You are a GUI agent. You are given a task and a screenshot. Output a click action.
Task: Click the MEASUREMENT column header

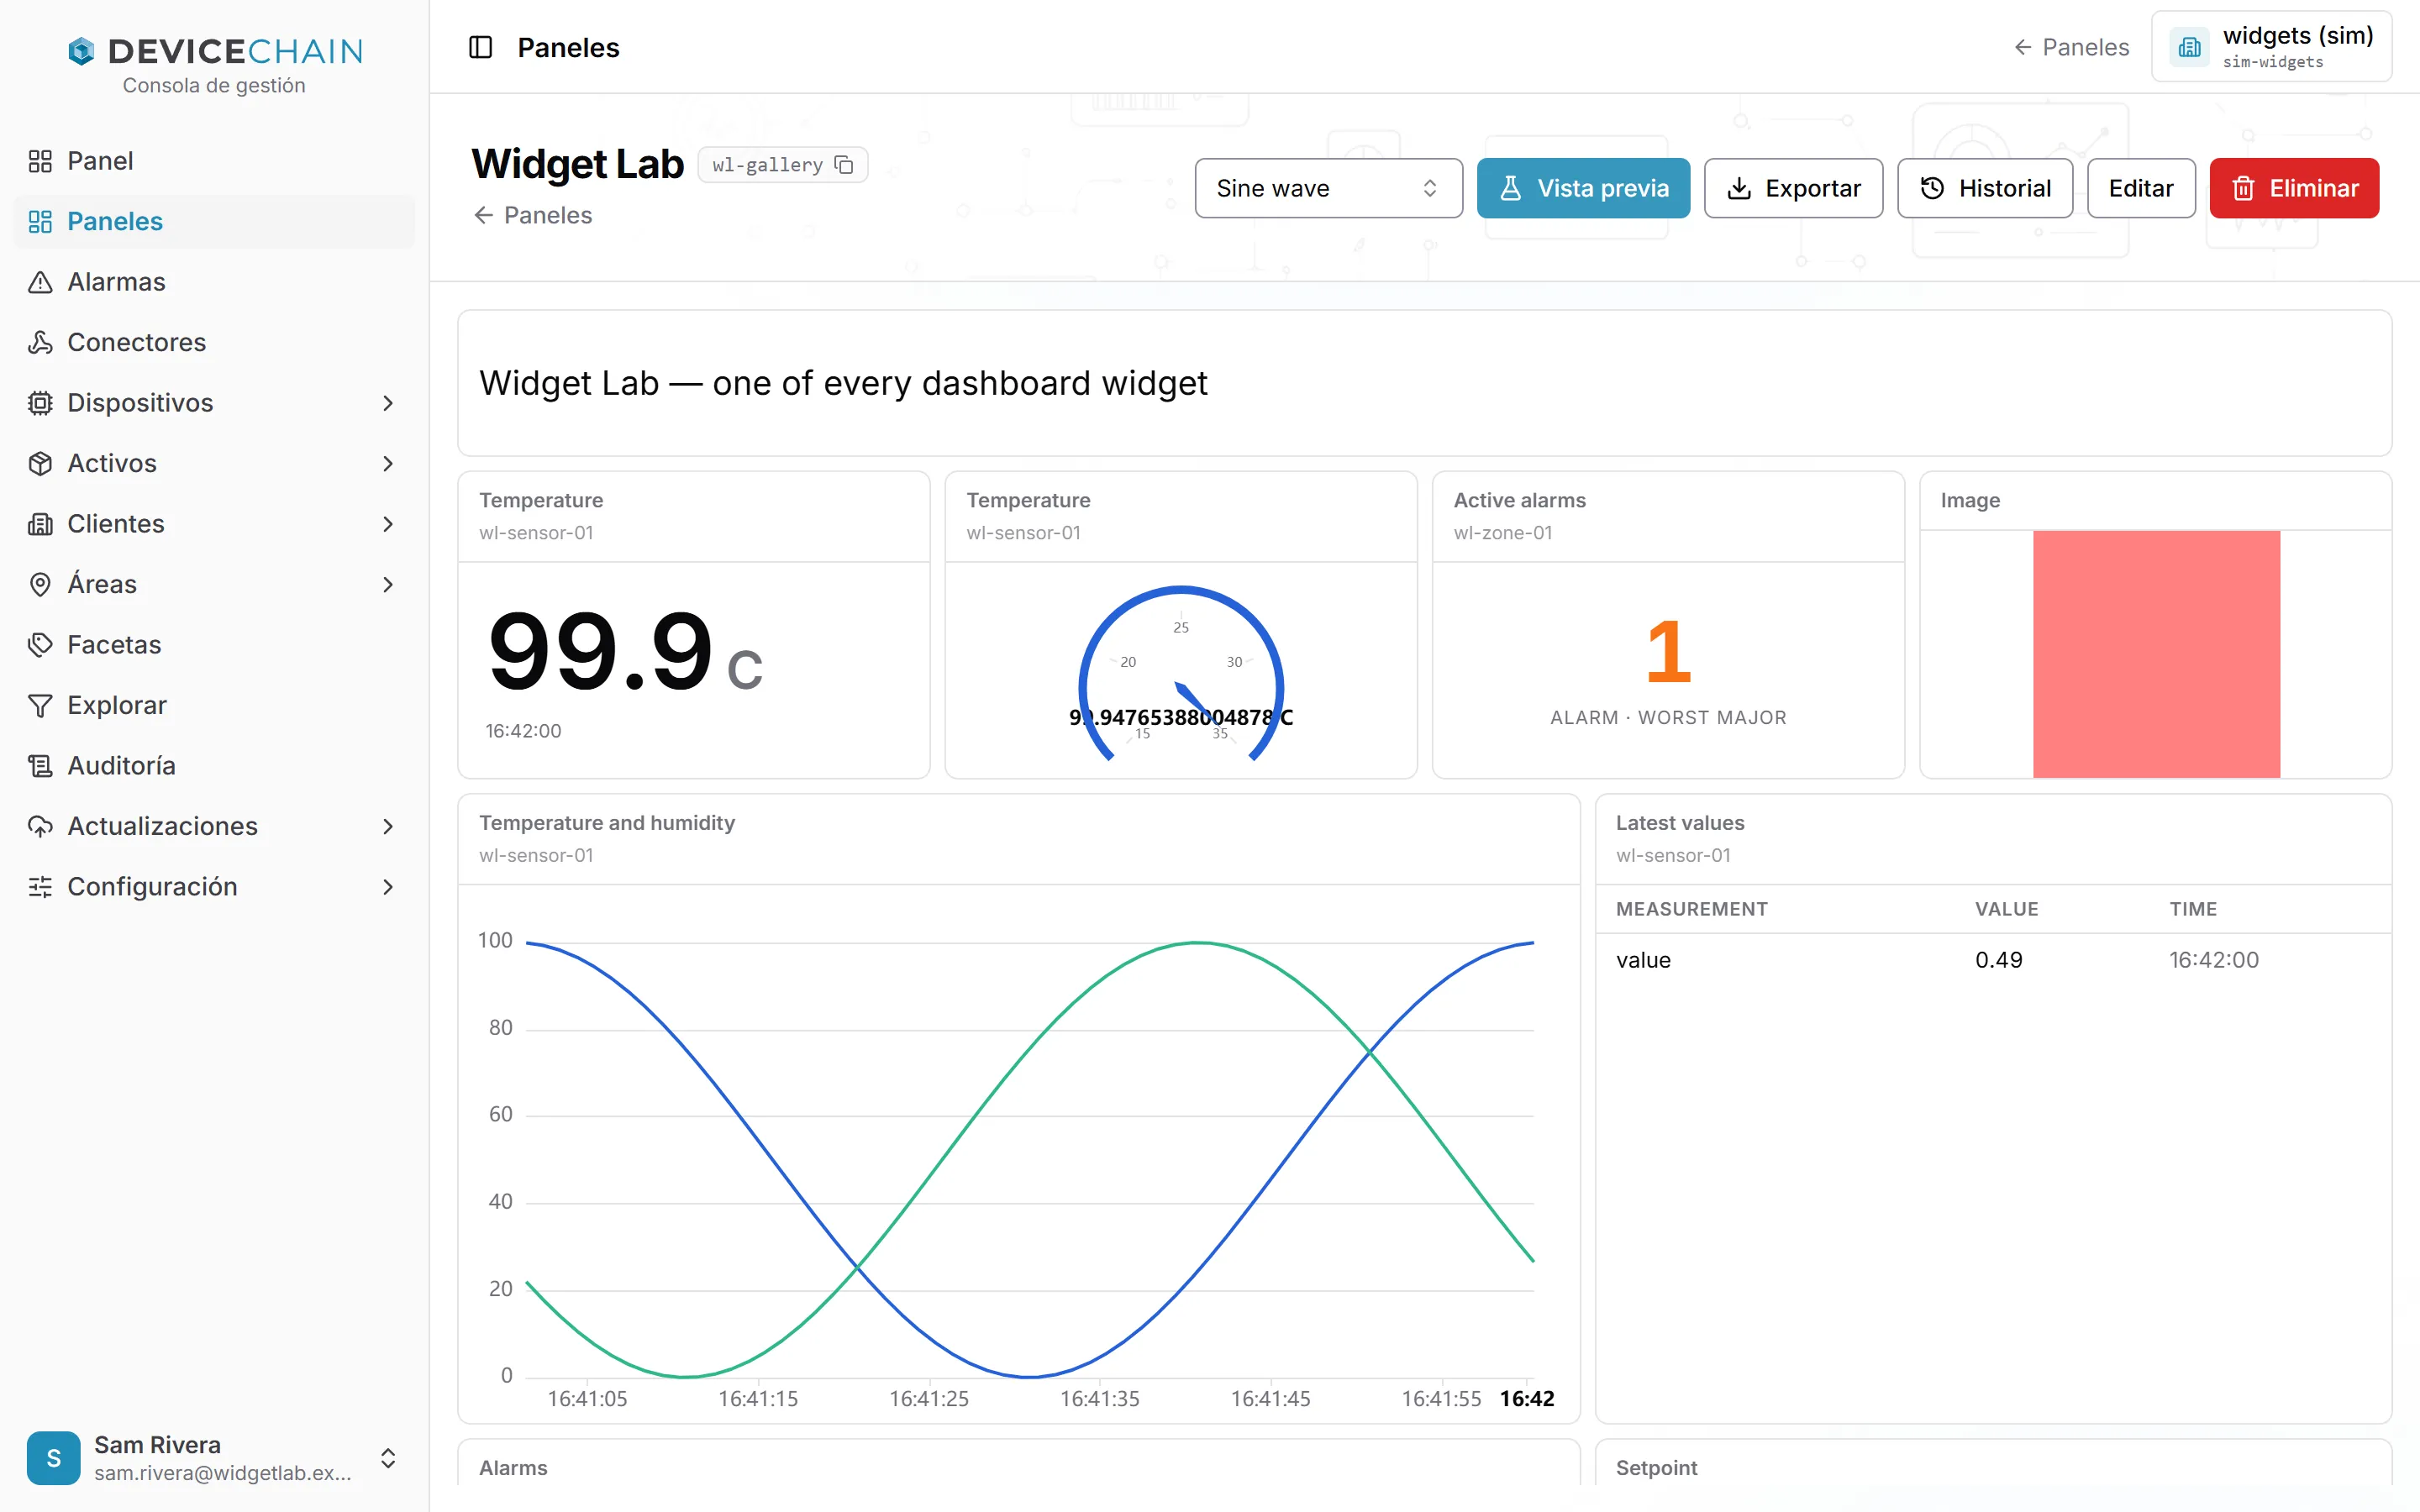point(1691,909)
